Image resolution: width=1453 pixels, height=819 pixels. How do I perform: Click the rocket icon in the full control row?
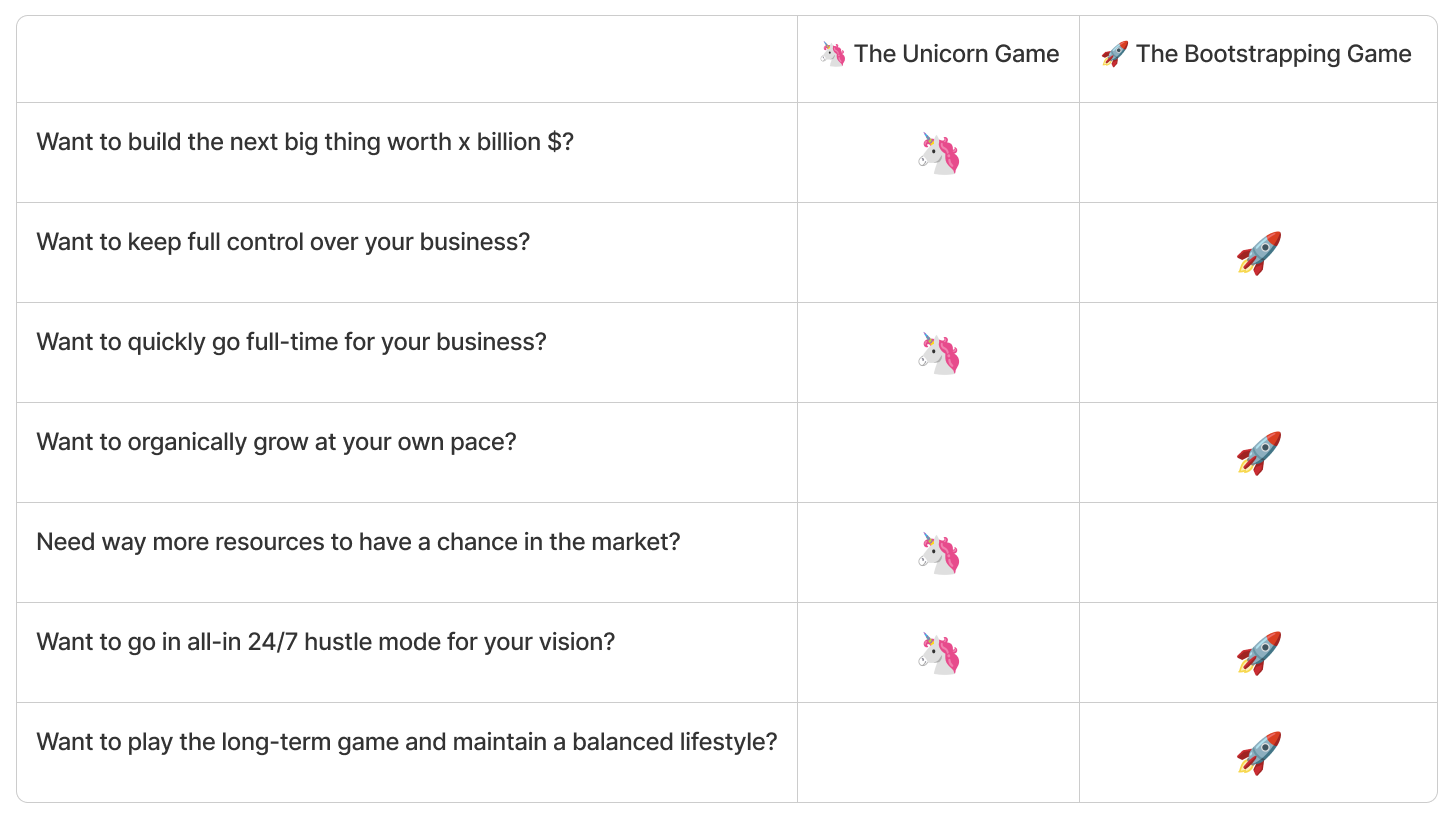point(1259,253)
